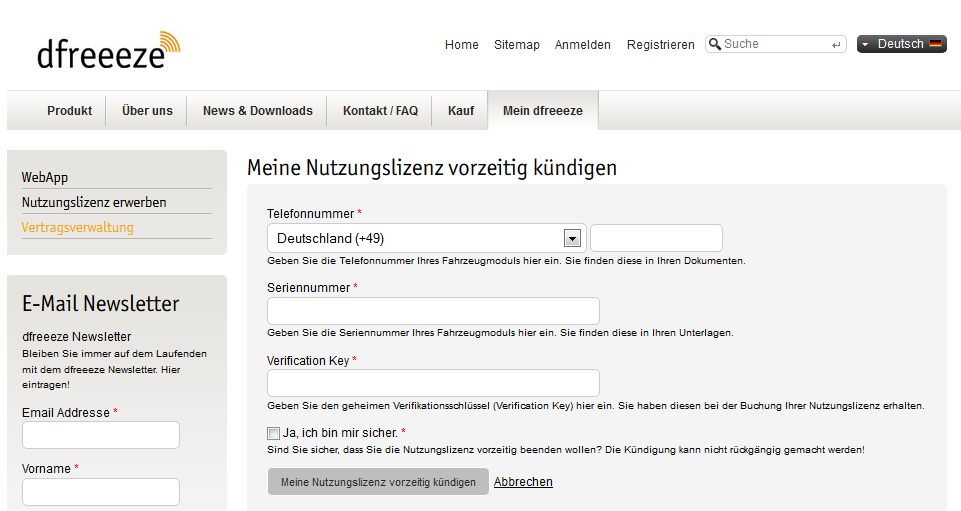
Task: Click the dfreeeze logo
Action: 108,50
